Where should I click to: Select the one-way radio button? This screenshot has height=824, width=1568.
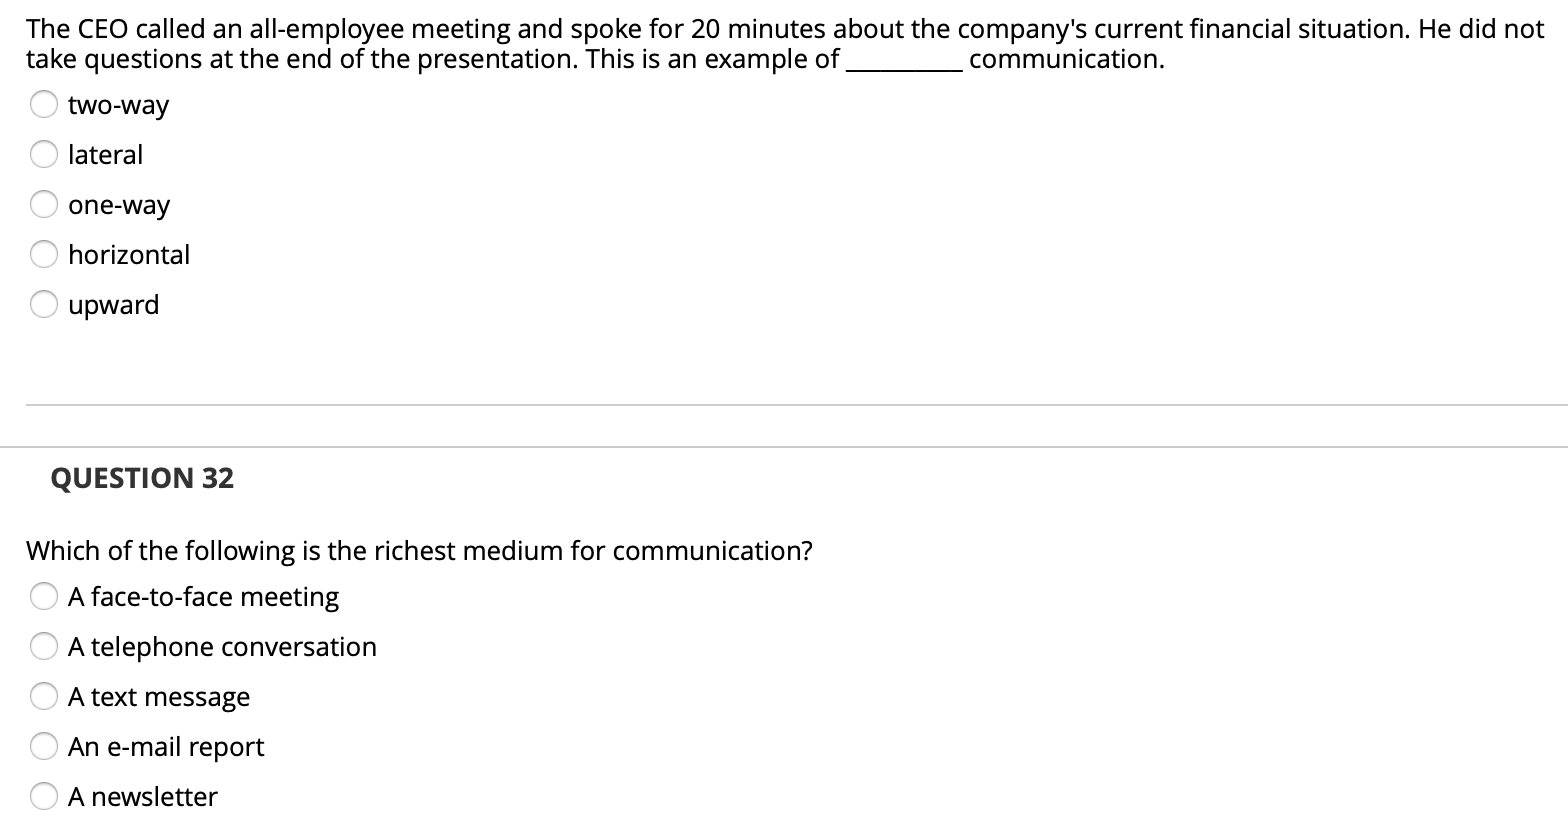[44, 204]
